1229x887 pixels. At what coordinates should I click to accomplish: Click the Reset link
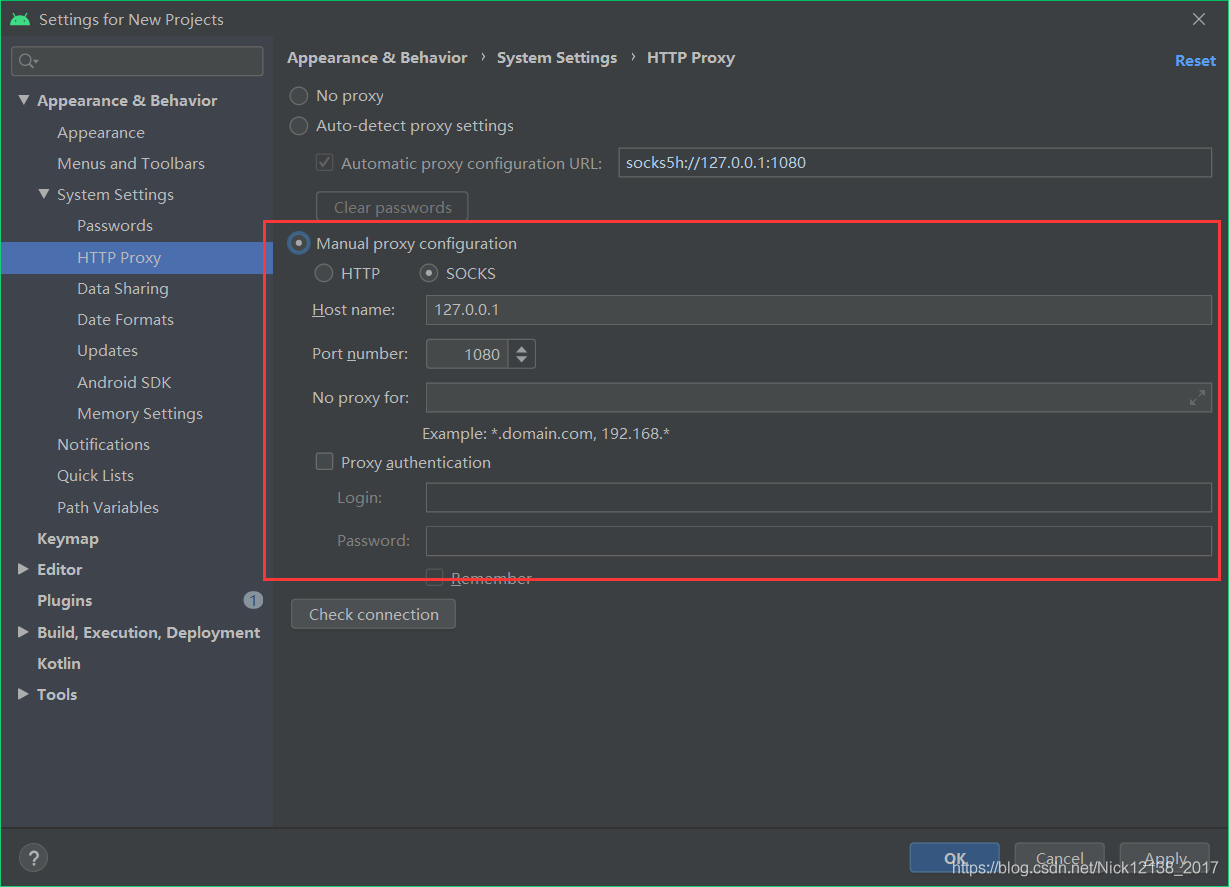1195,60
